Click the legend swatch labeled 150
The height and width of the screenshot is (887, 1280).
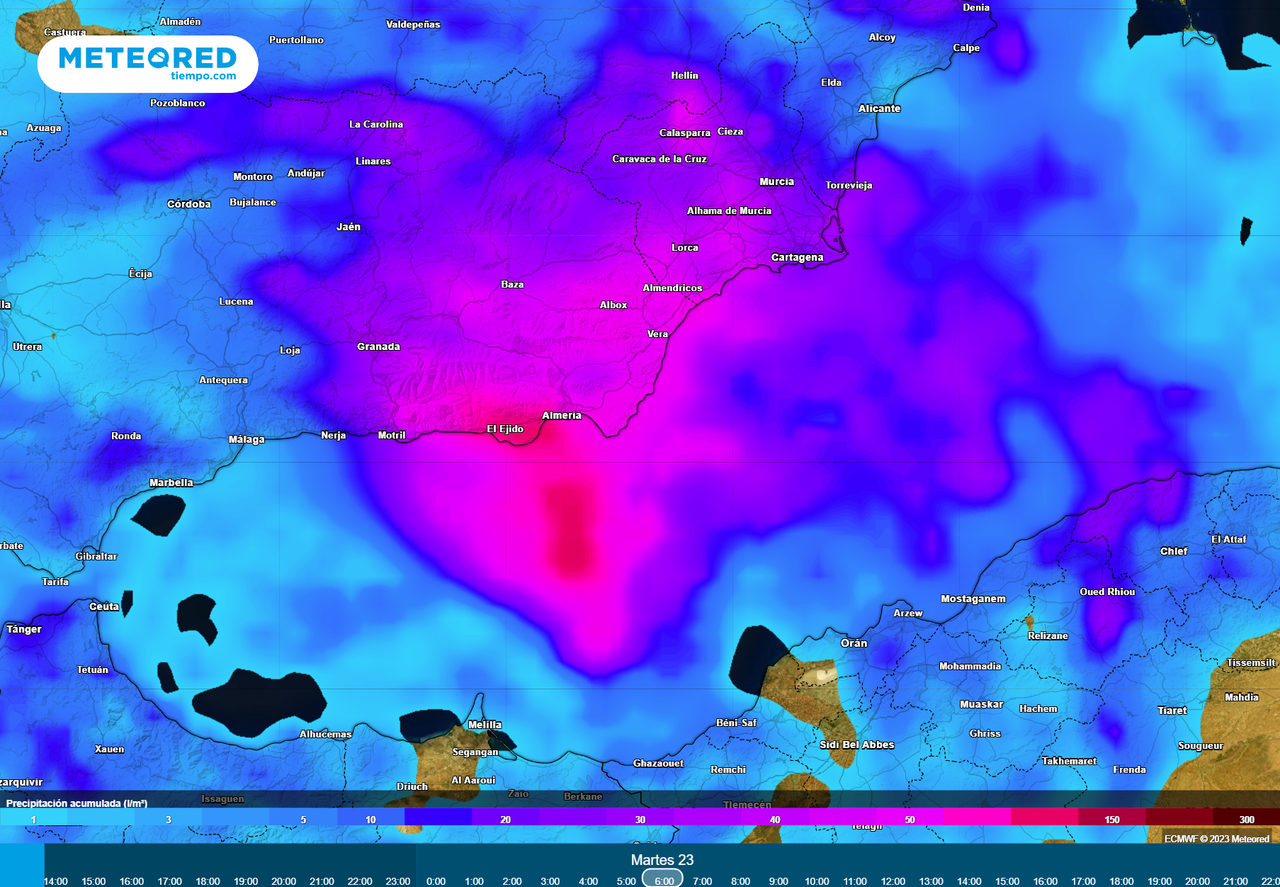pos(1112,819)
